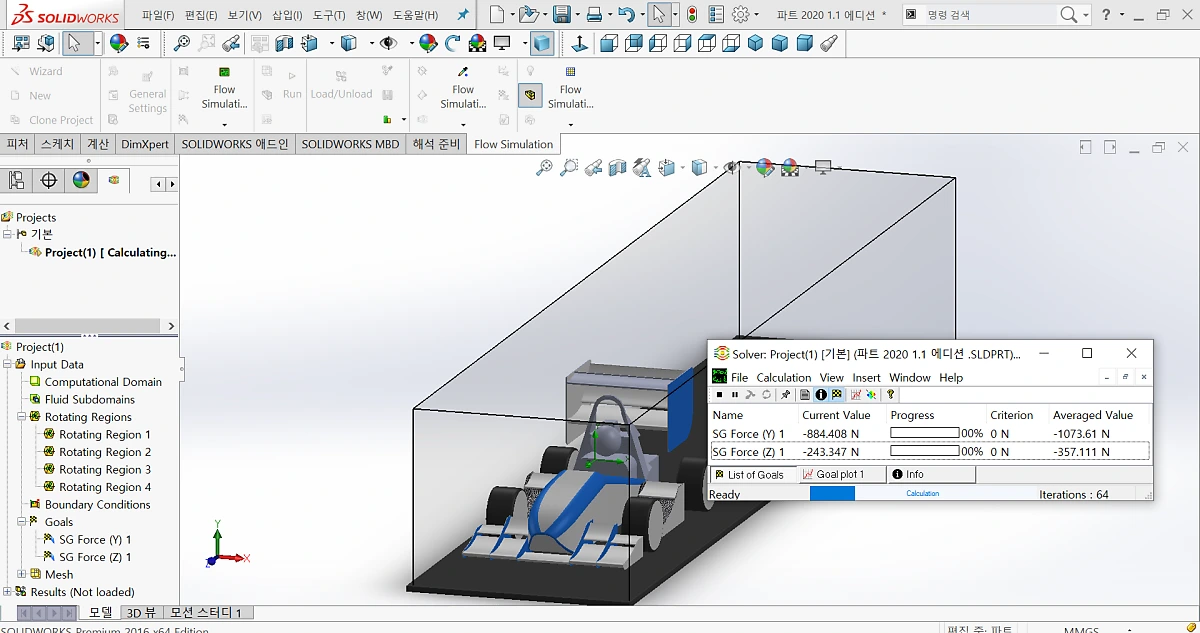Collapse the Rotating Regions tree node

(x=21, y=417)
